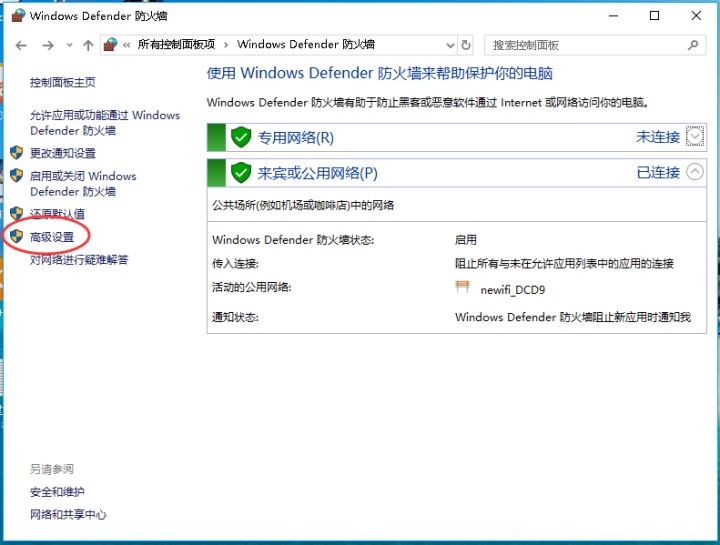Open 高级设置 link
This screenshot has width=720, height=545.
[x=52, y=237]
